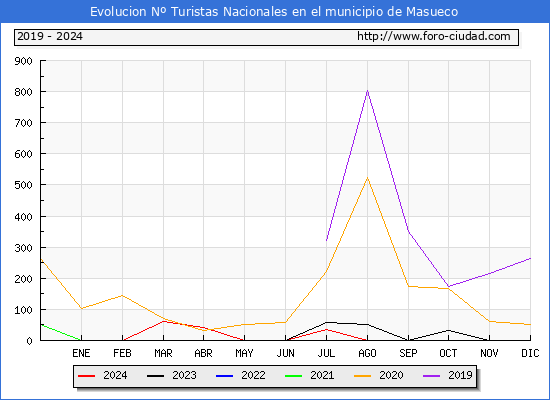
Task: Select the 2024 legend label
Action: [x=115, y=375]
